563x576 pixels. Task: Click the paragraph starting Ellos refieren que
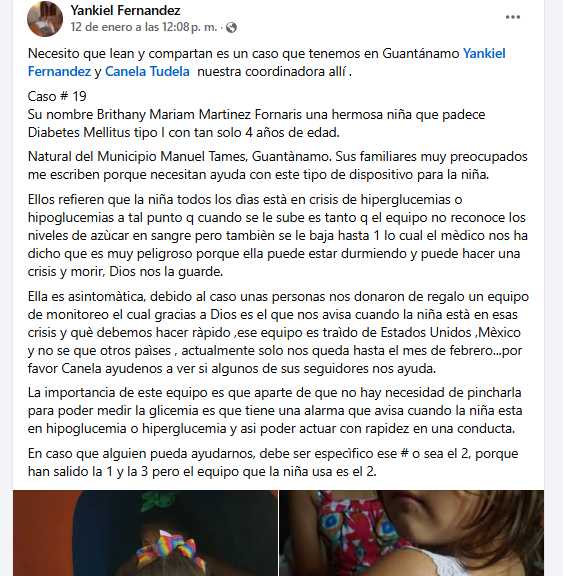[278, 235]
